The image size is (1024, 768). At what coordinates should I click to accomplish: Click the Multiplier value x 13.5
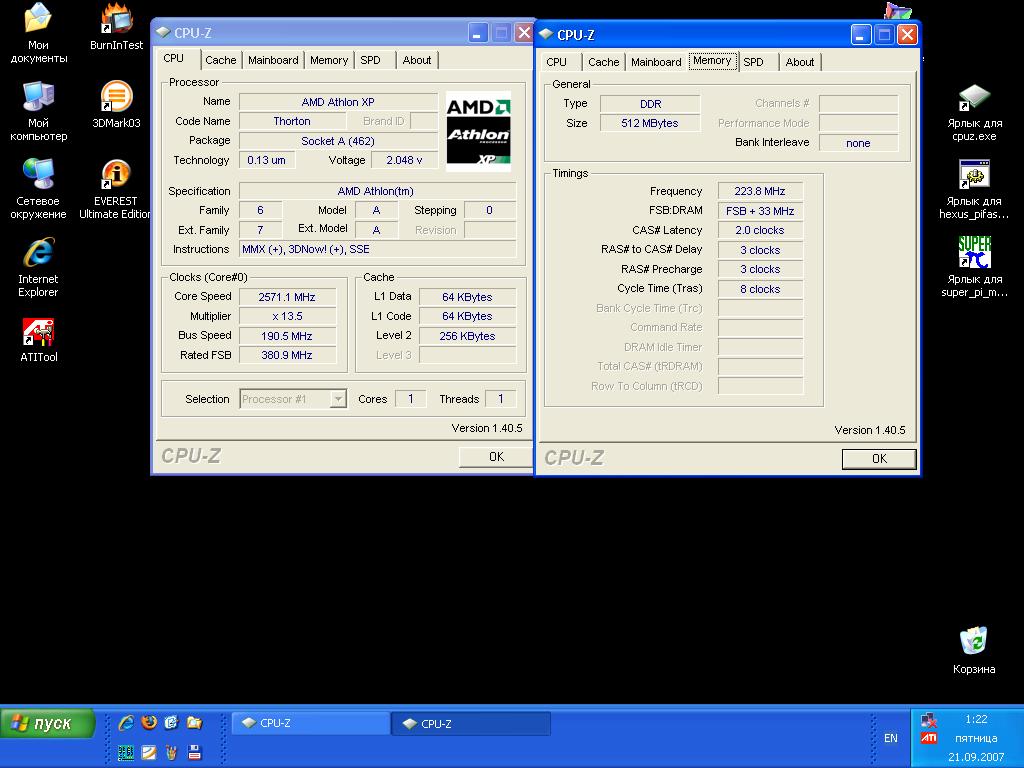(287, 316)
